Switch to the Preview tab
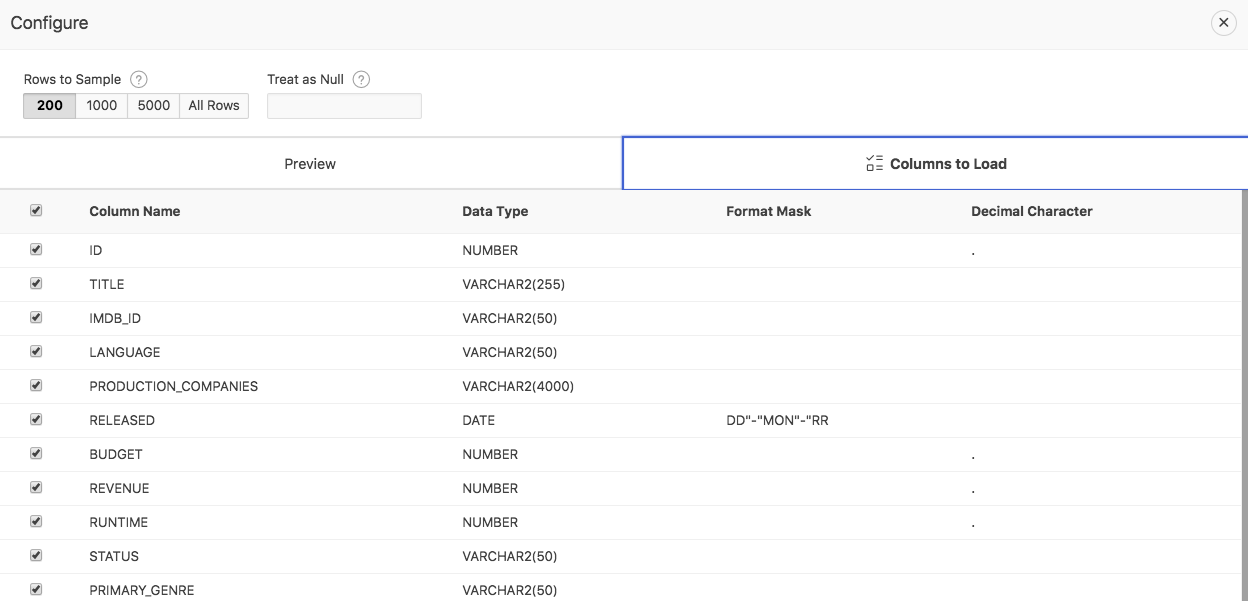 coord(310,164)
